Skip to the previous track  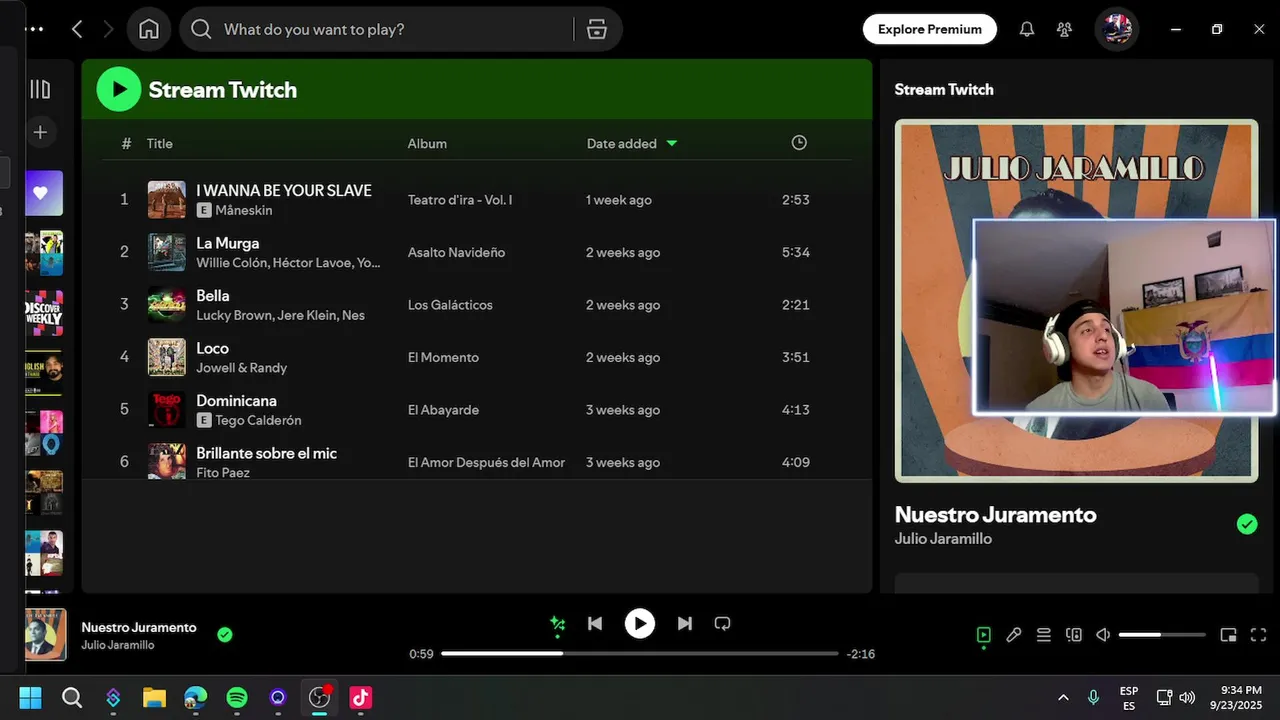[x=595, y=624]
